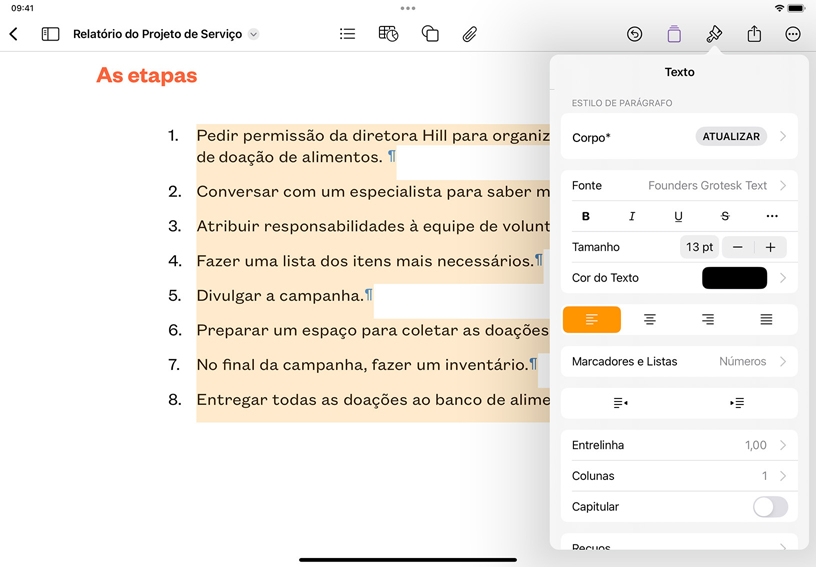
Task: Tap the As etapas heading
Action: (x=147, y=75)
